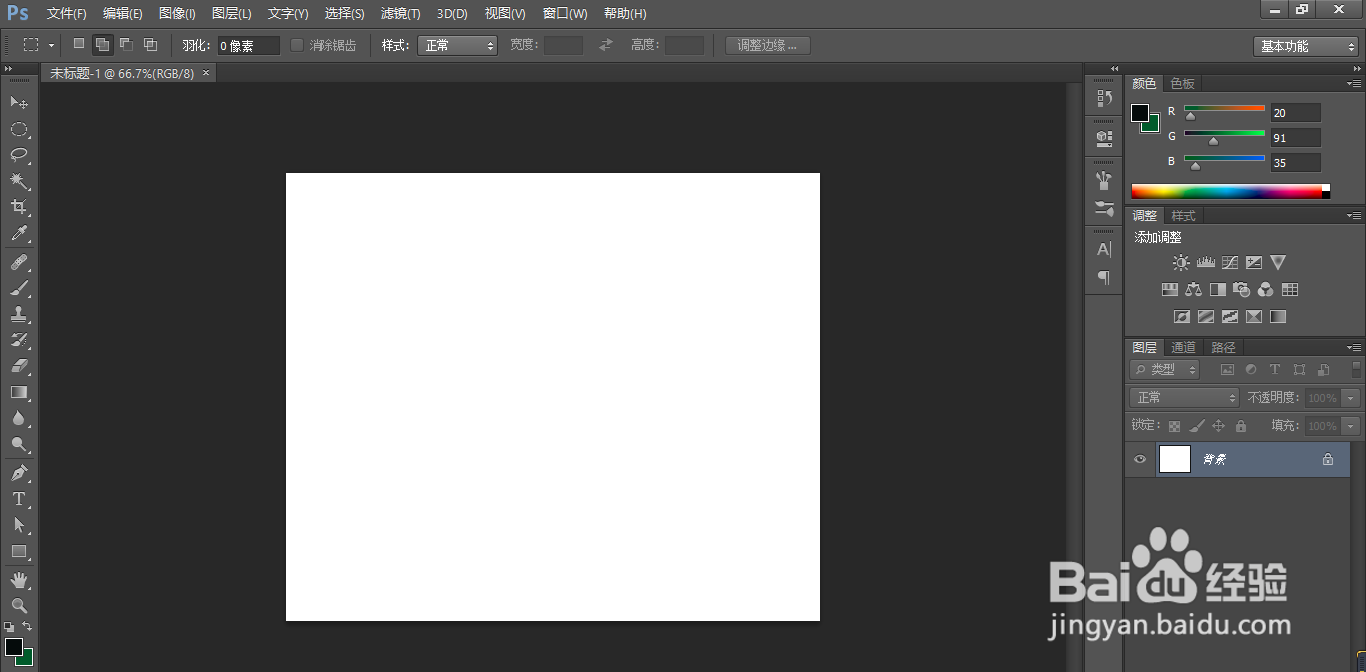Select the Horizontal Type tool
The image size is (1366, 672).
tap(20, 500)
